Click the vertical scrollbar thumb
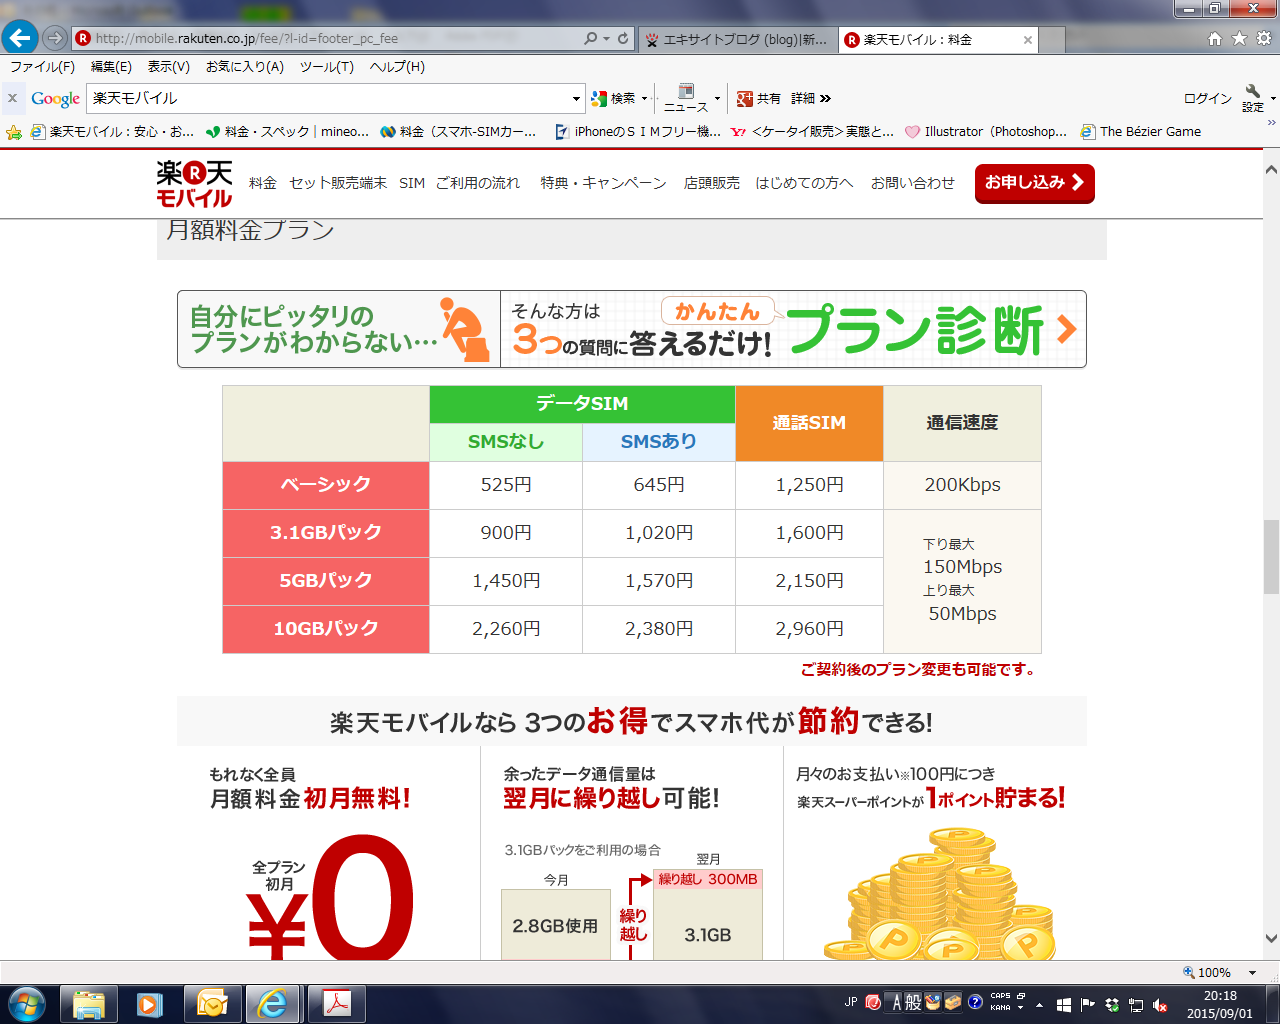This screenshot has width=1280, height=1024. 1271,557
